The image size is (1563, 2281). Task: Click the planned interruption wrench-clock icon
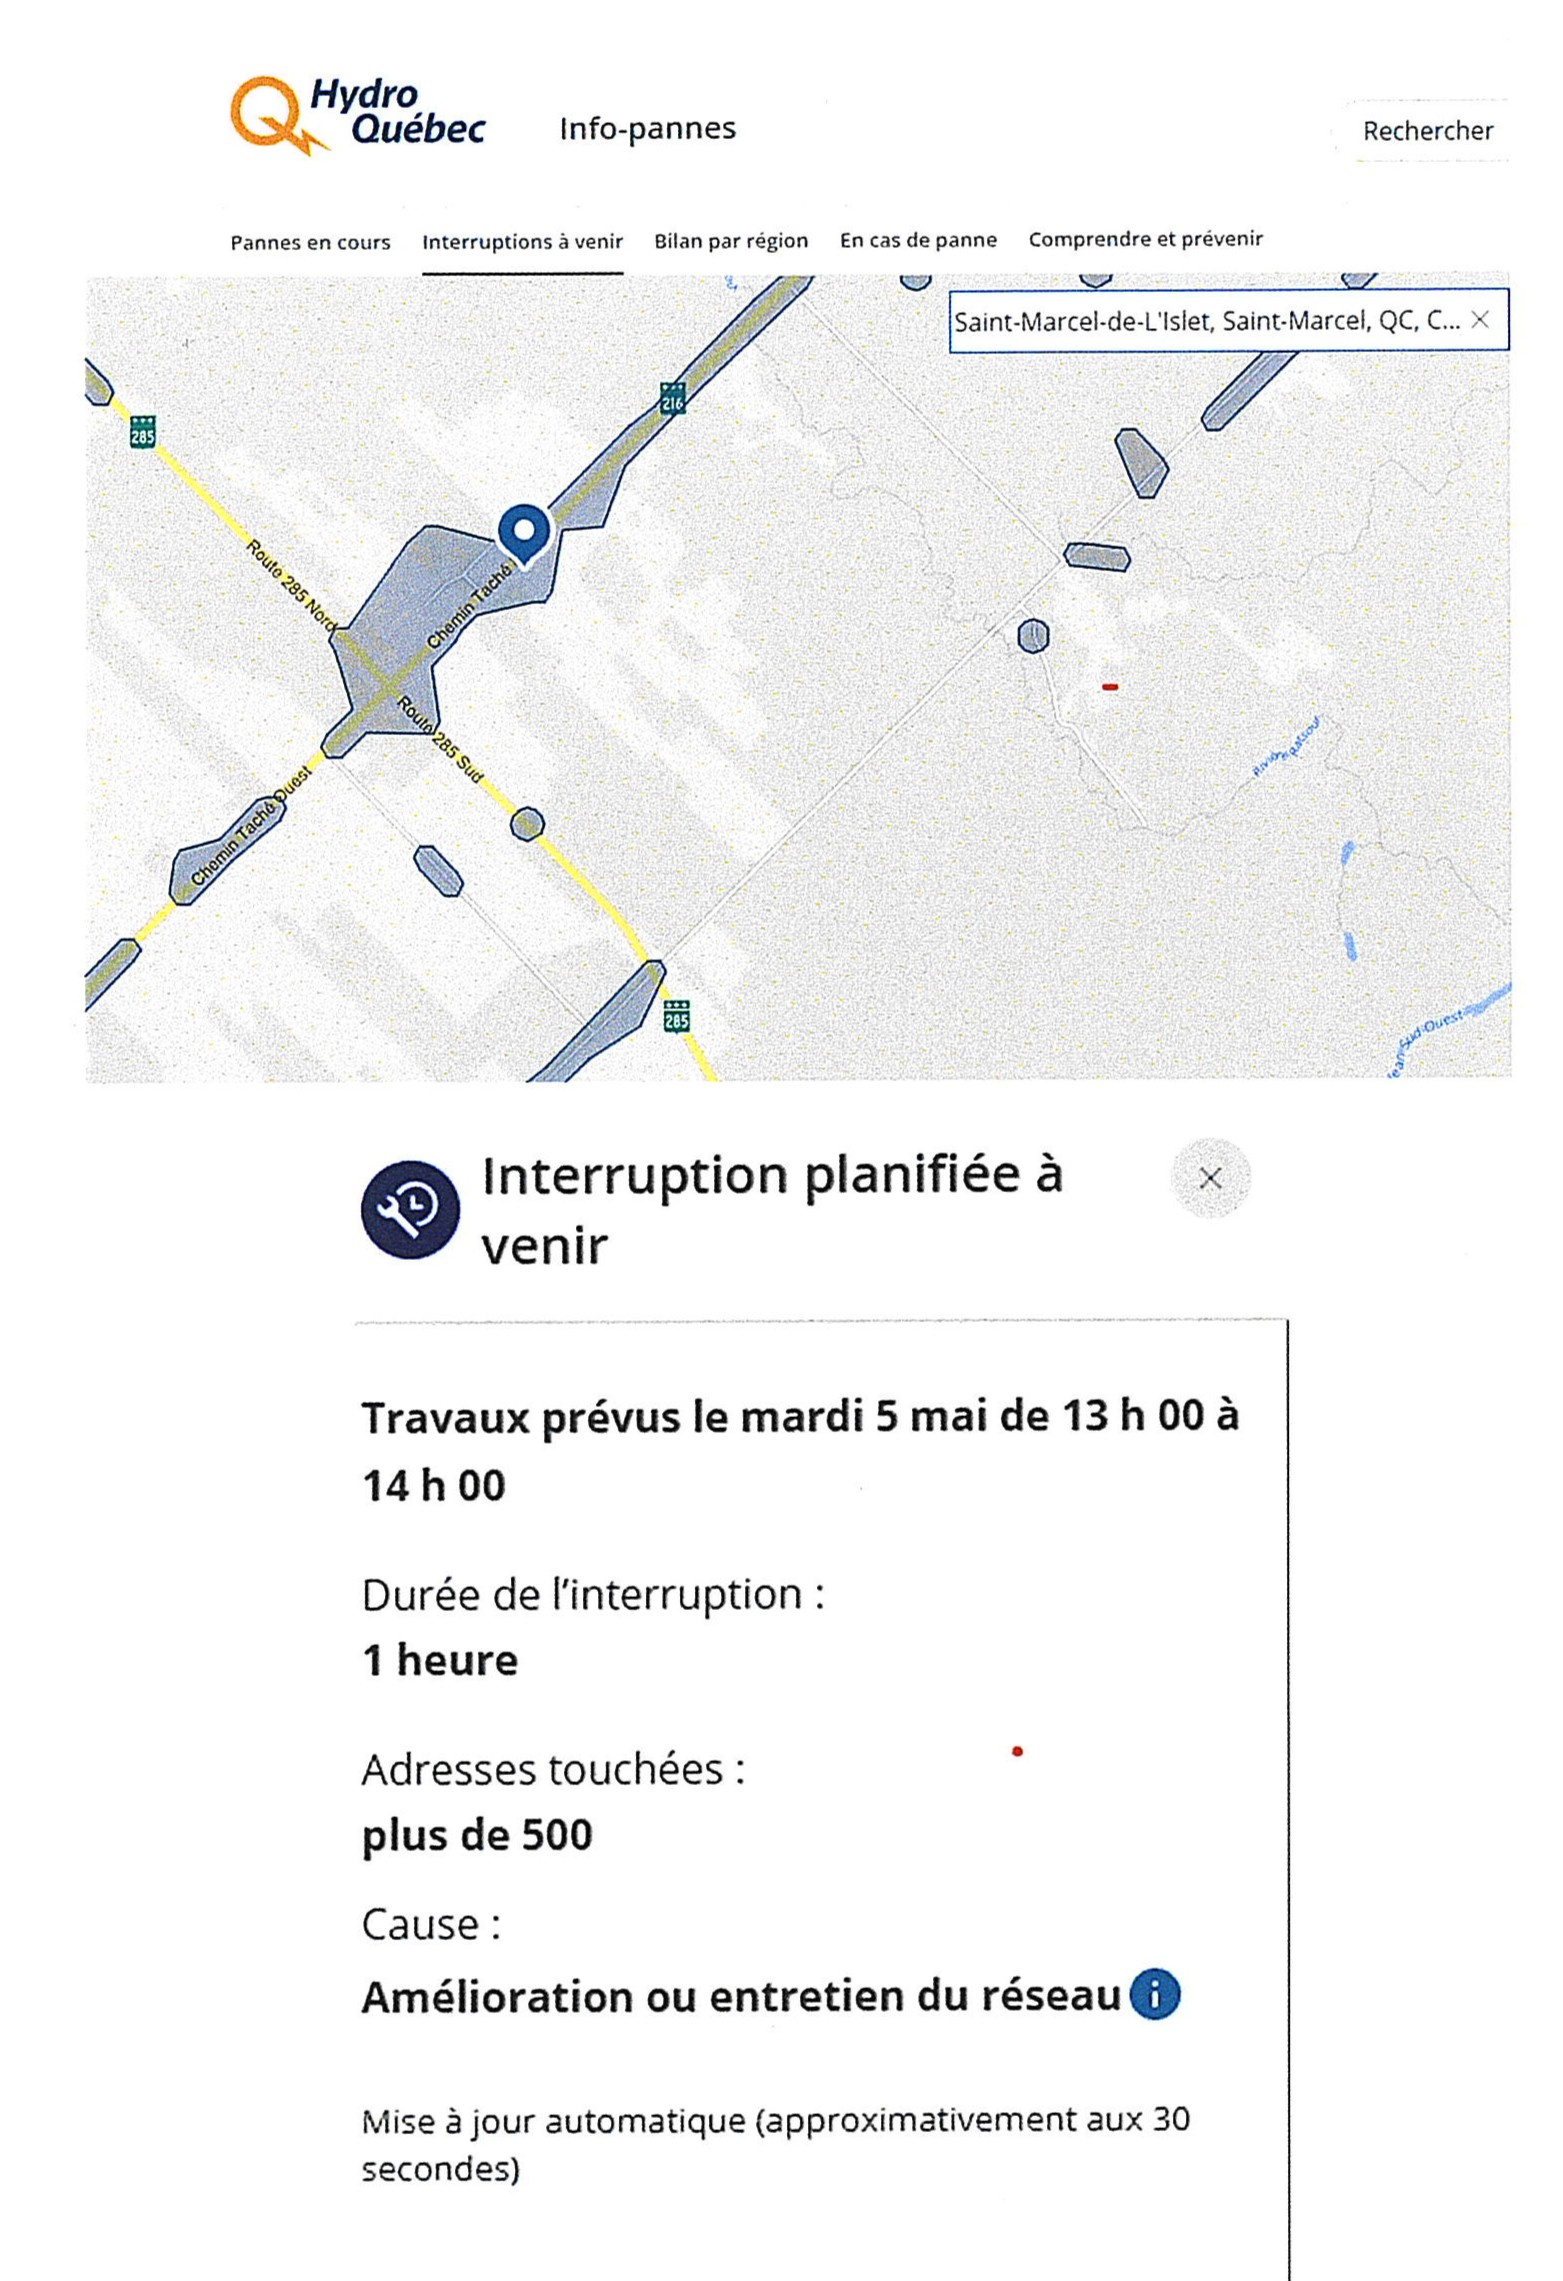pos(410,1209)
